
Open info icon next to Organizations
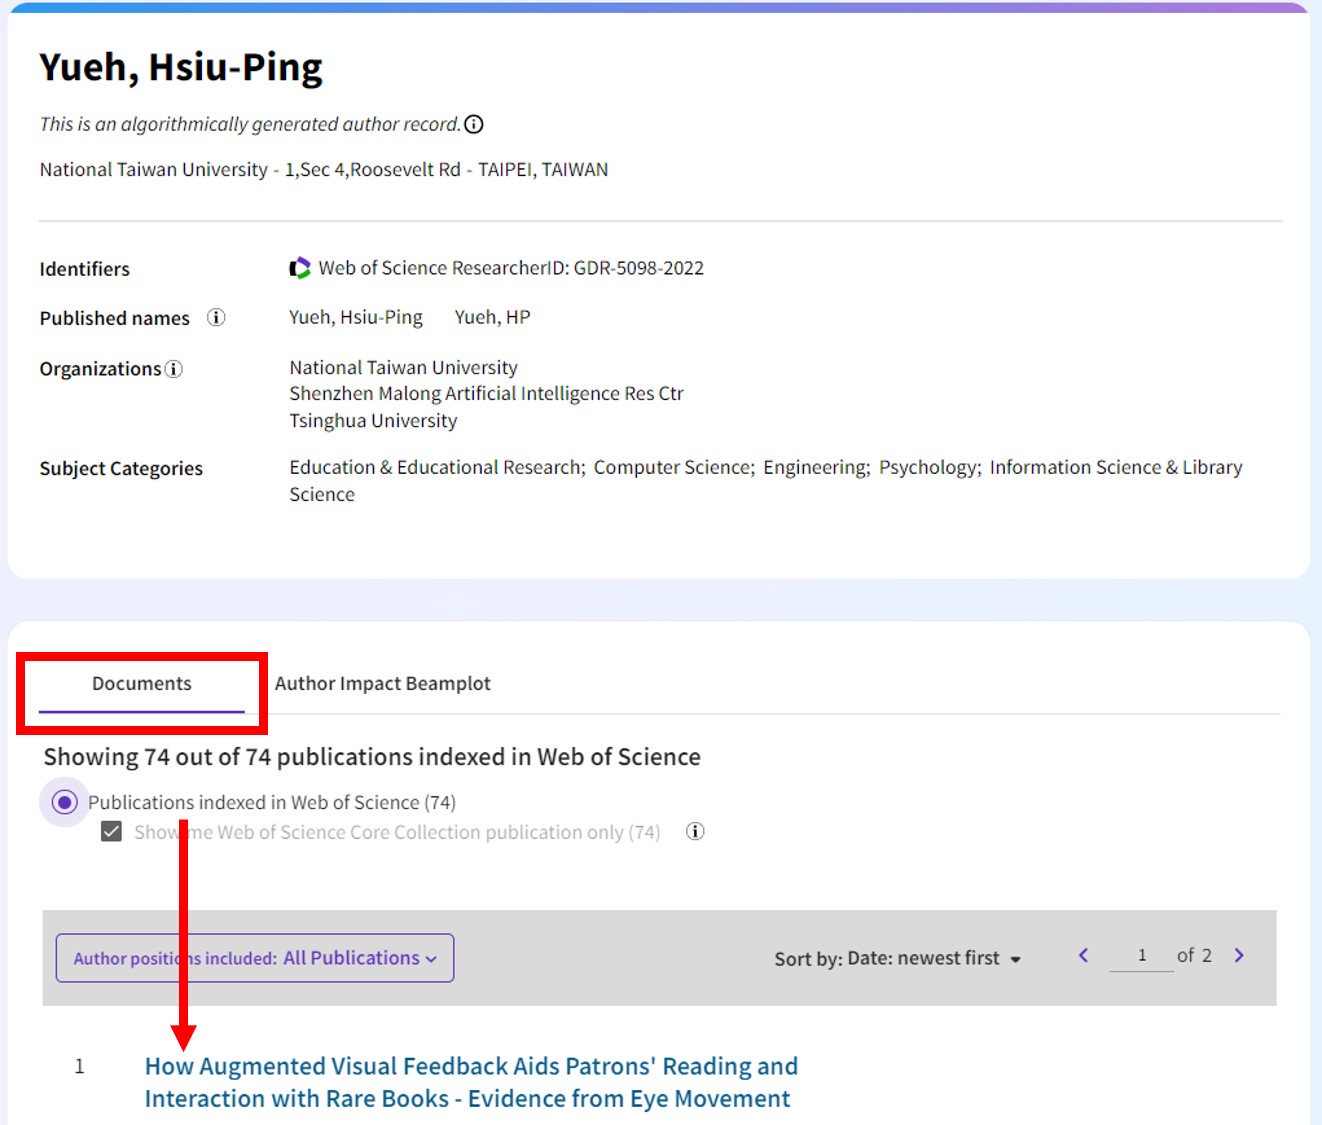173,369
